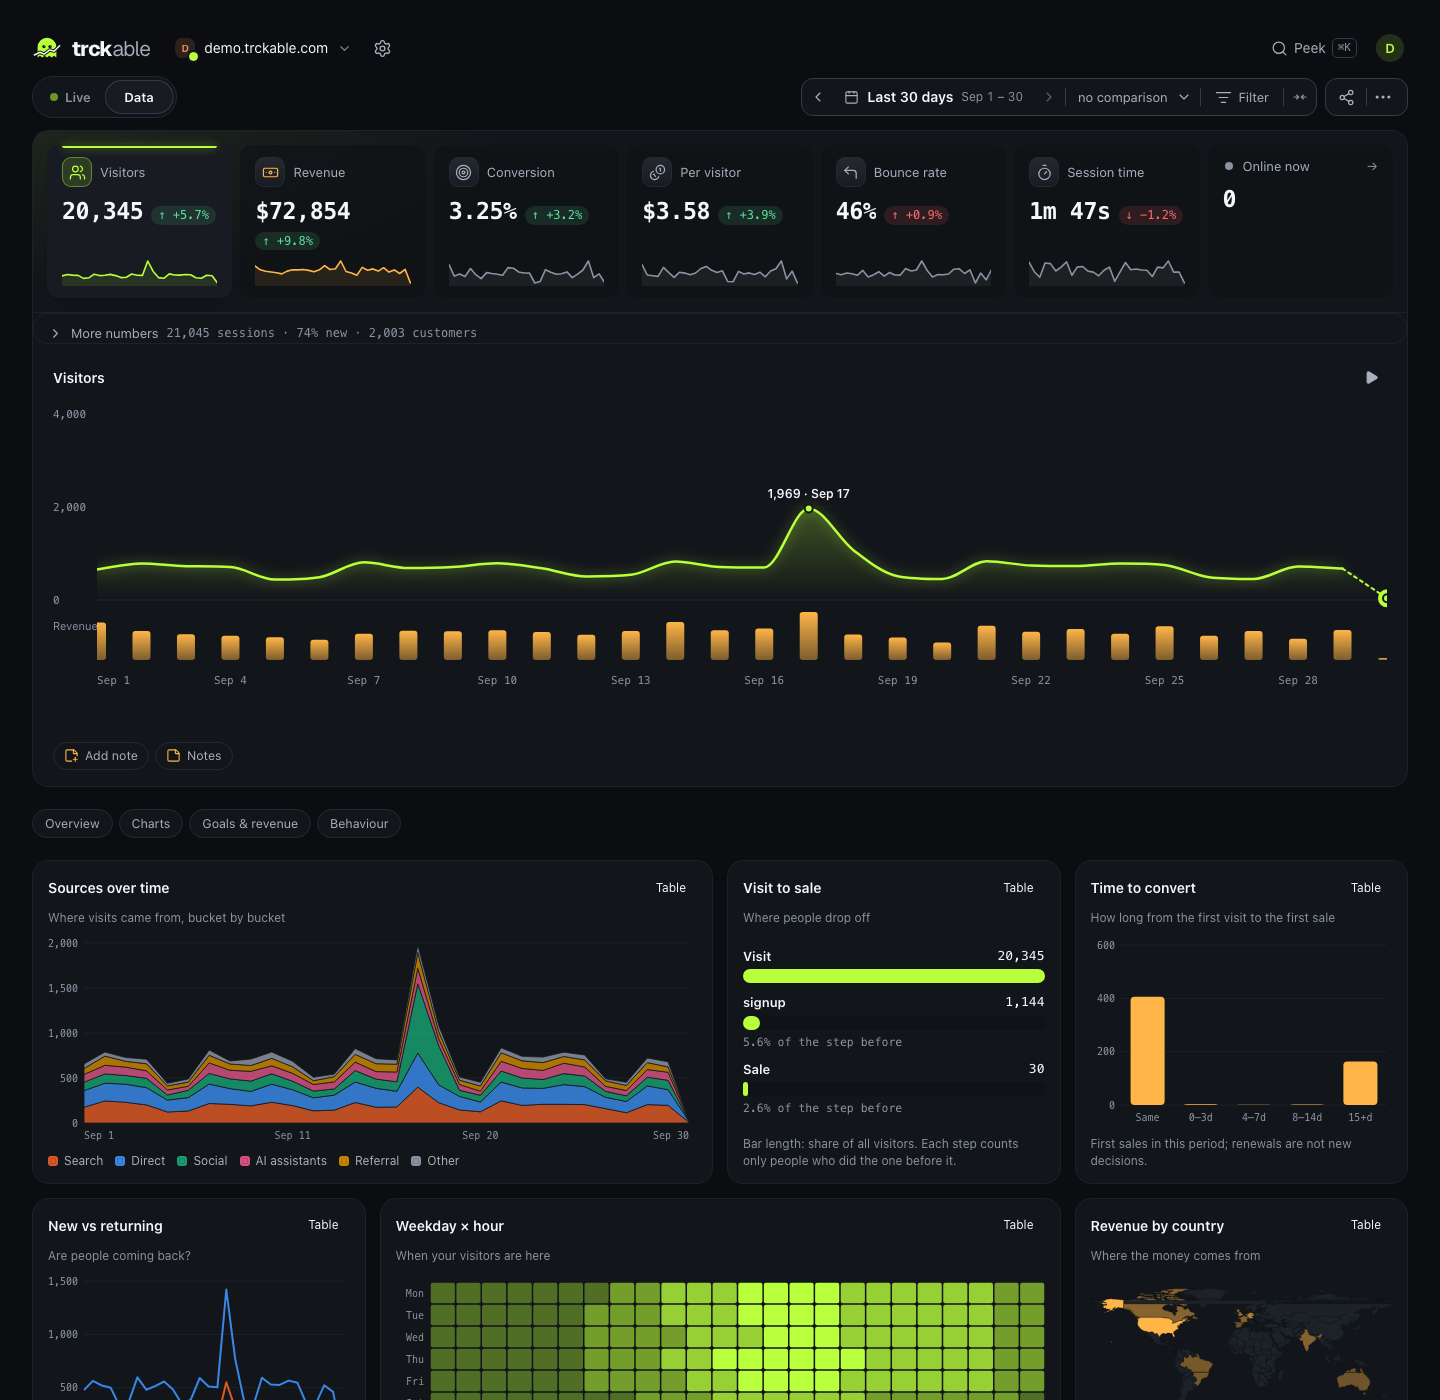Viewport: 1440px width, 1400px height.
Task: Select the Goals & revenue tab
Action: pos(250,824)
